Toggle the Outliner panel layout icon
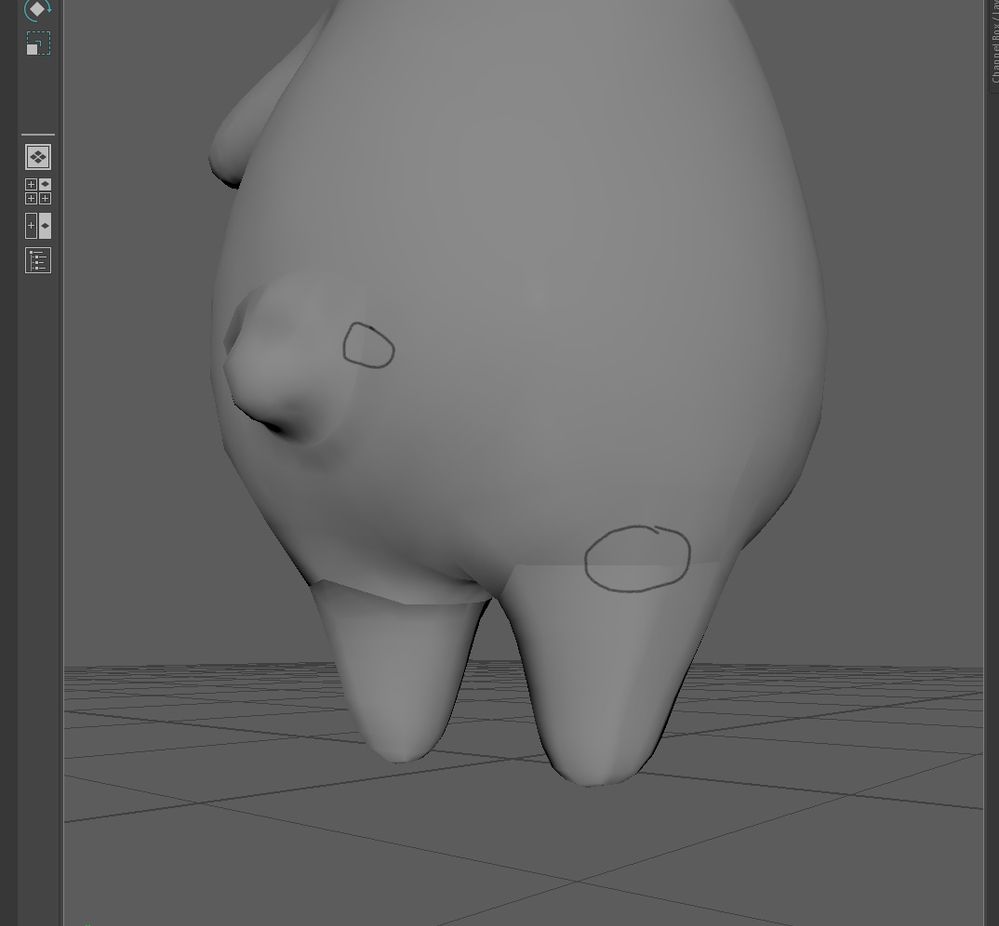The image size is (999, 926). coord(38,261)
